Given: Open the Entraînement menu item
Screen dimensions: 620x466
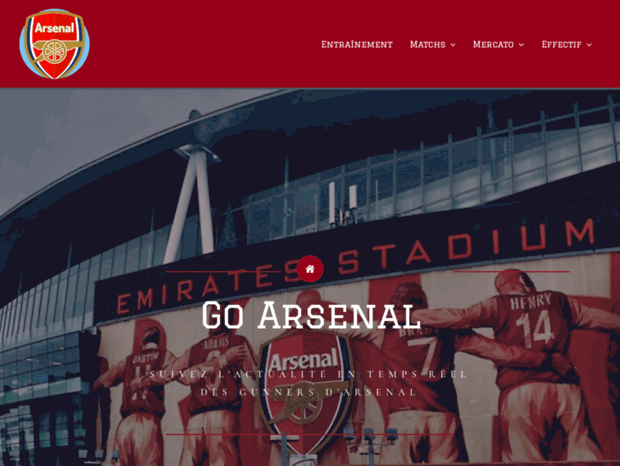Looking at the screenshot, I should 357,45.
